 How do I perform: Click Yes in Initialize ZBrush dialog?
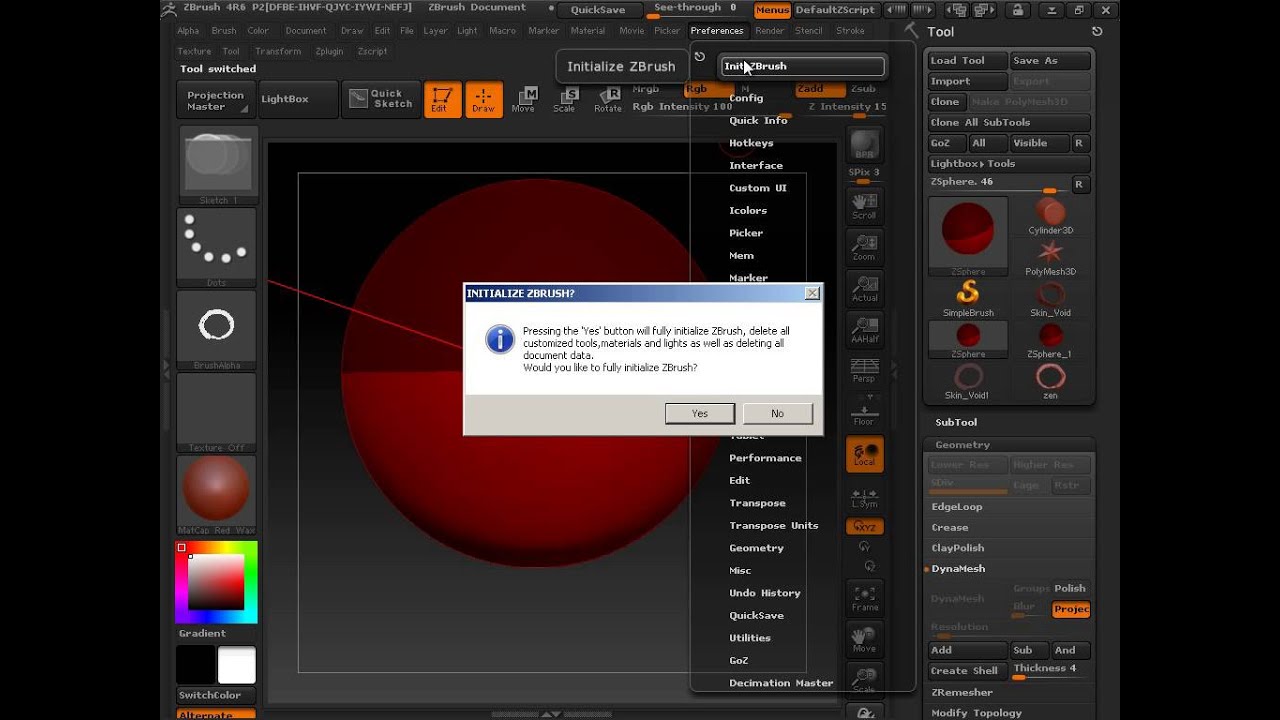700,413
